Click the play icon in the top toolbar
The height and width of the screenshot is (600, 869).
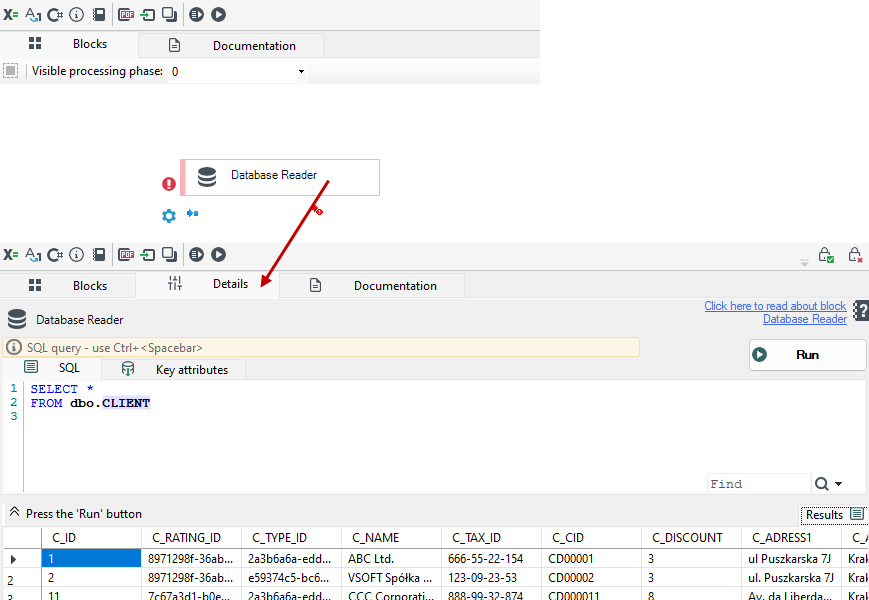(x=218, y=15)
